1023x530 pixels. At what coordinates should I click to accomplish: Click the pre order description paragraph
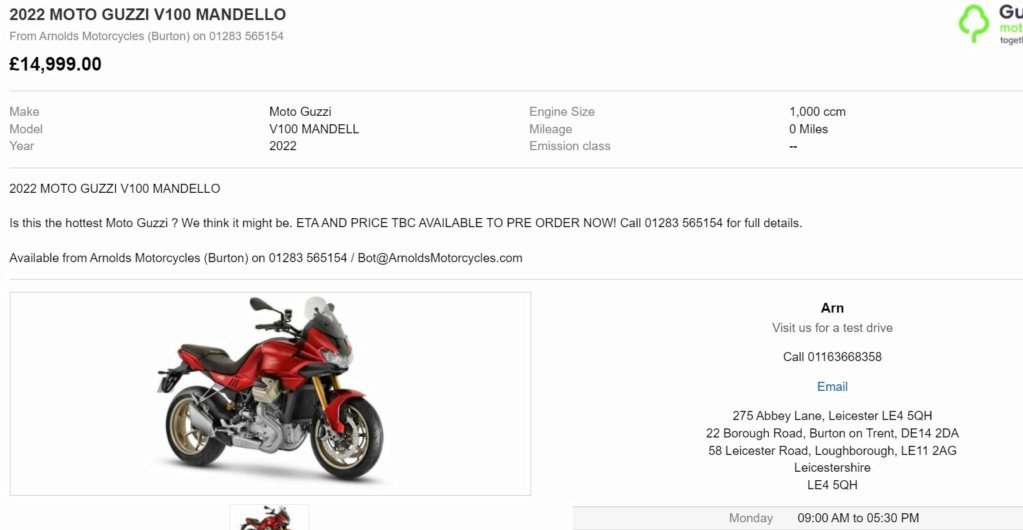tap(405, 223)
